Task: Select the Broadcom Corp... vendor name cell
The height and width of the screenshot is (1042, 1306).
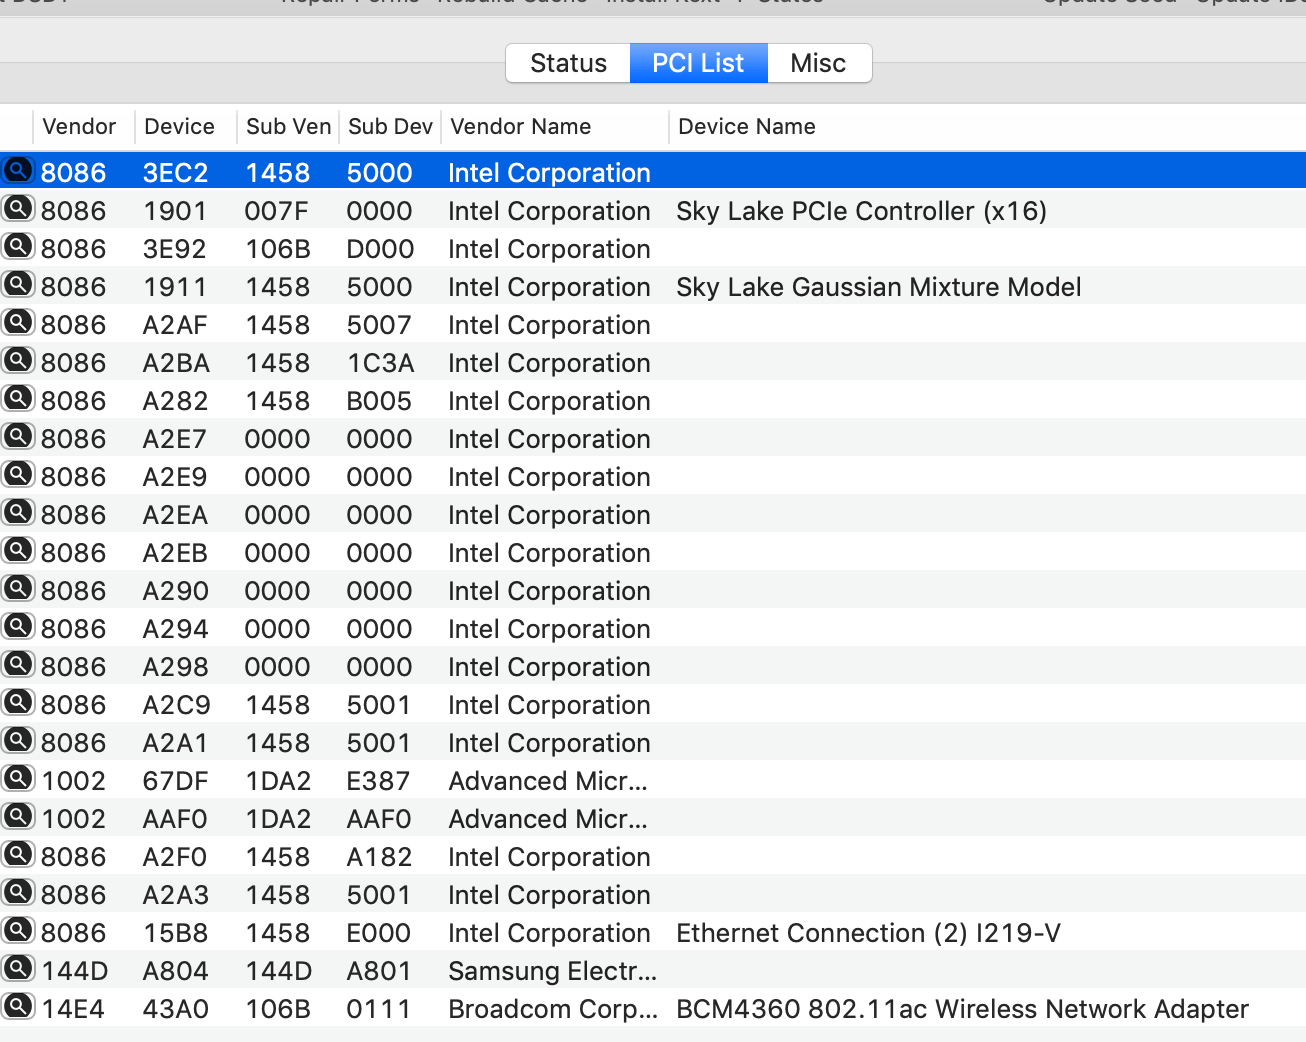Action: tap(552, 1009)
